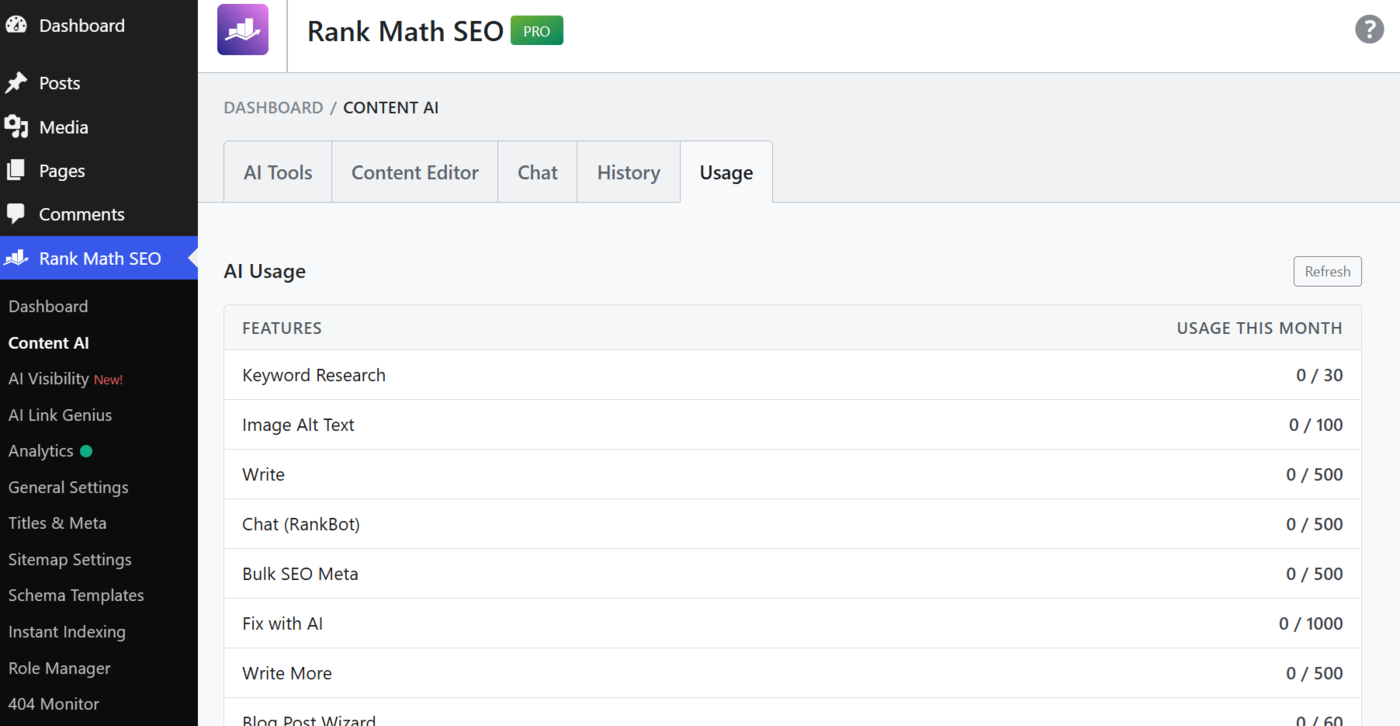Open AI Visibility submenu item

(x=65, y=379)
